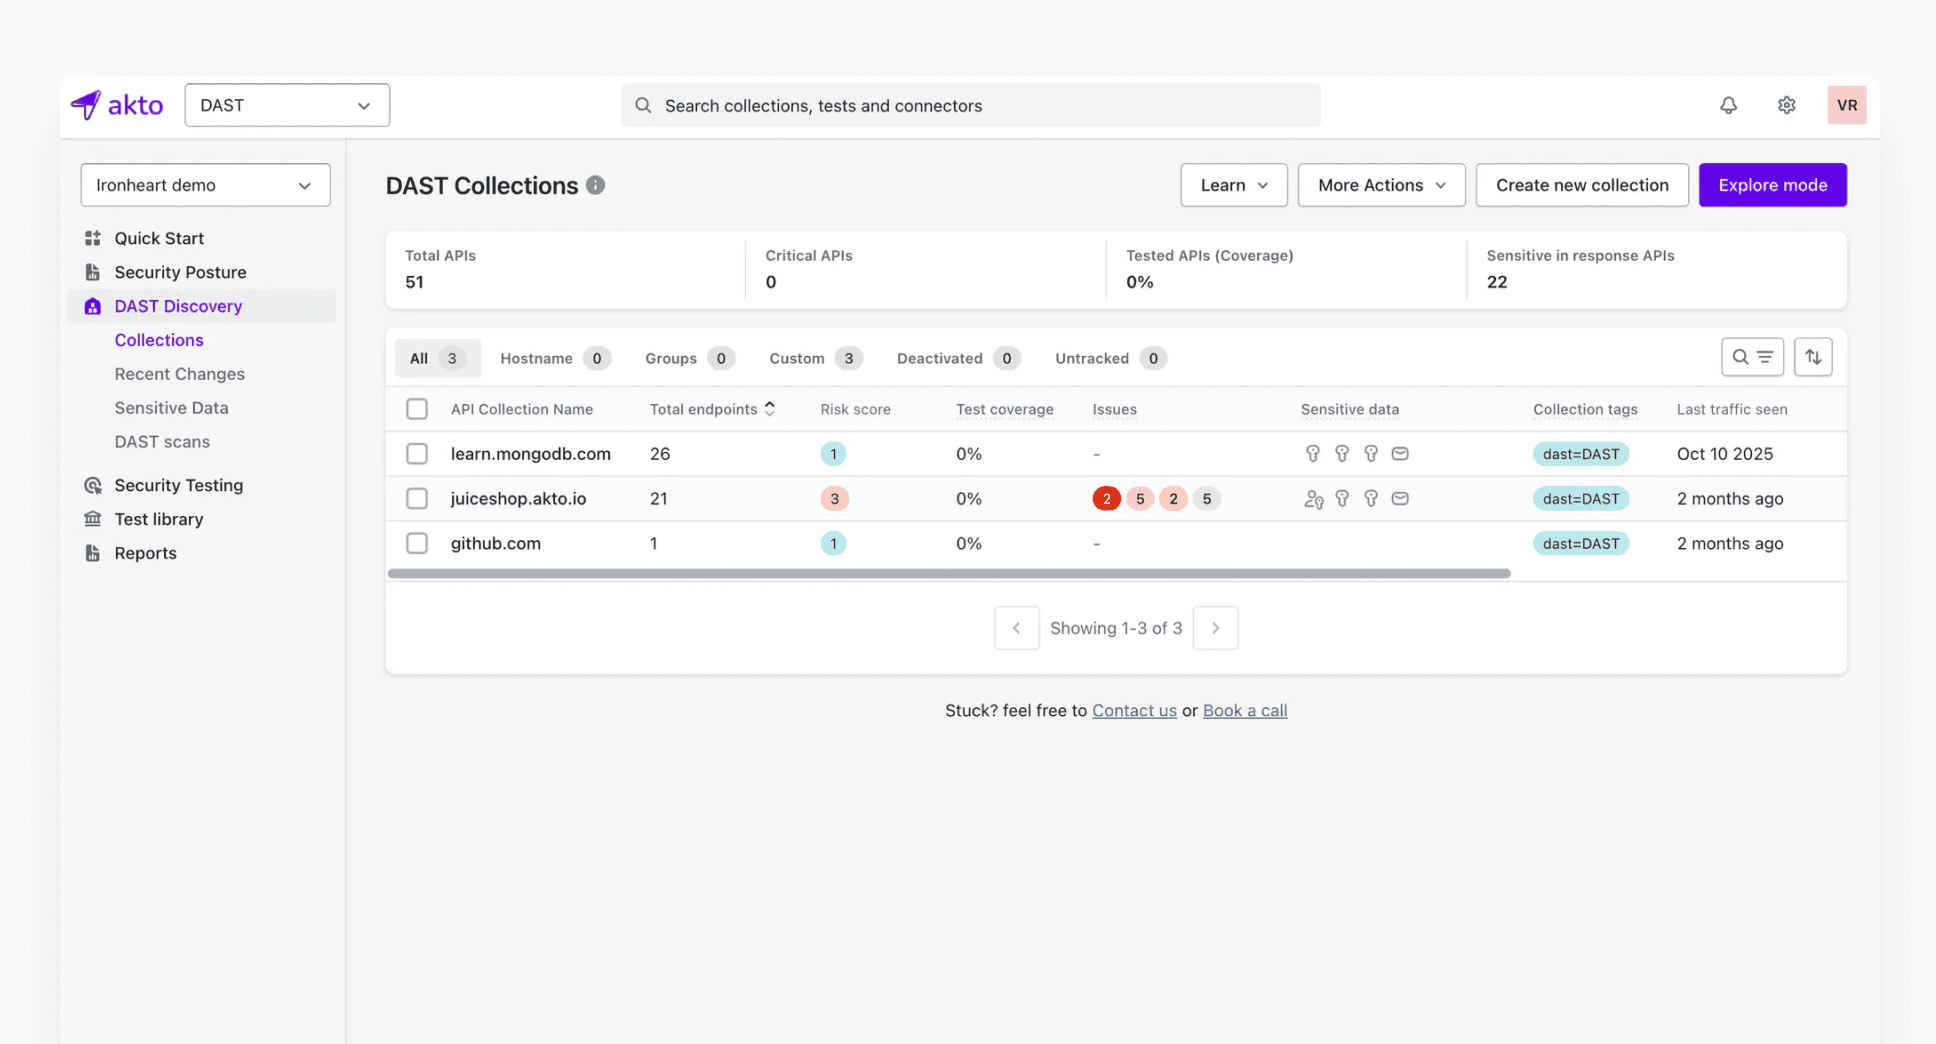Click the Risk score column header
Screen dimensions: 1936x1044
click(x=855, y=409)
